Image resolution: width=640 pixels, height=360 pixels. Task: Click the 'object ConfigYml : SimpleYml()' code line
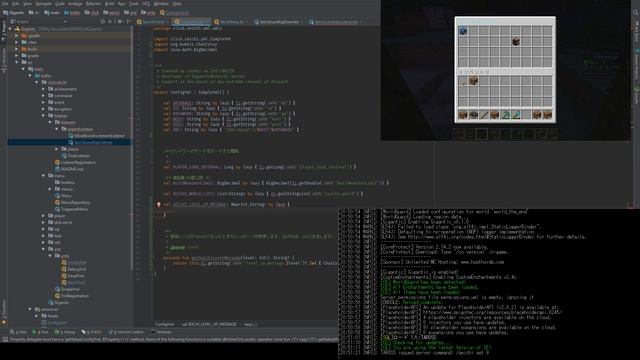[191, 92]
